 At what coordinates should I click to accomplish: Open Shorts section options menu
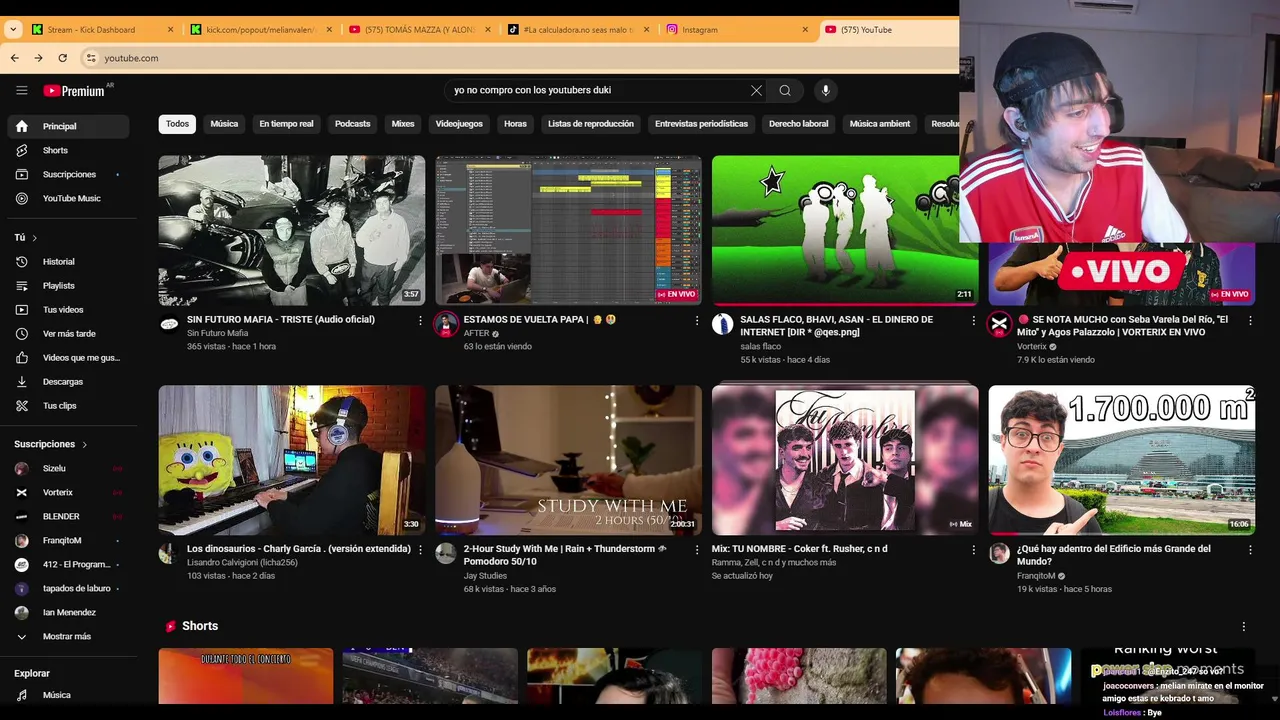(1244, 627)
